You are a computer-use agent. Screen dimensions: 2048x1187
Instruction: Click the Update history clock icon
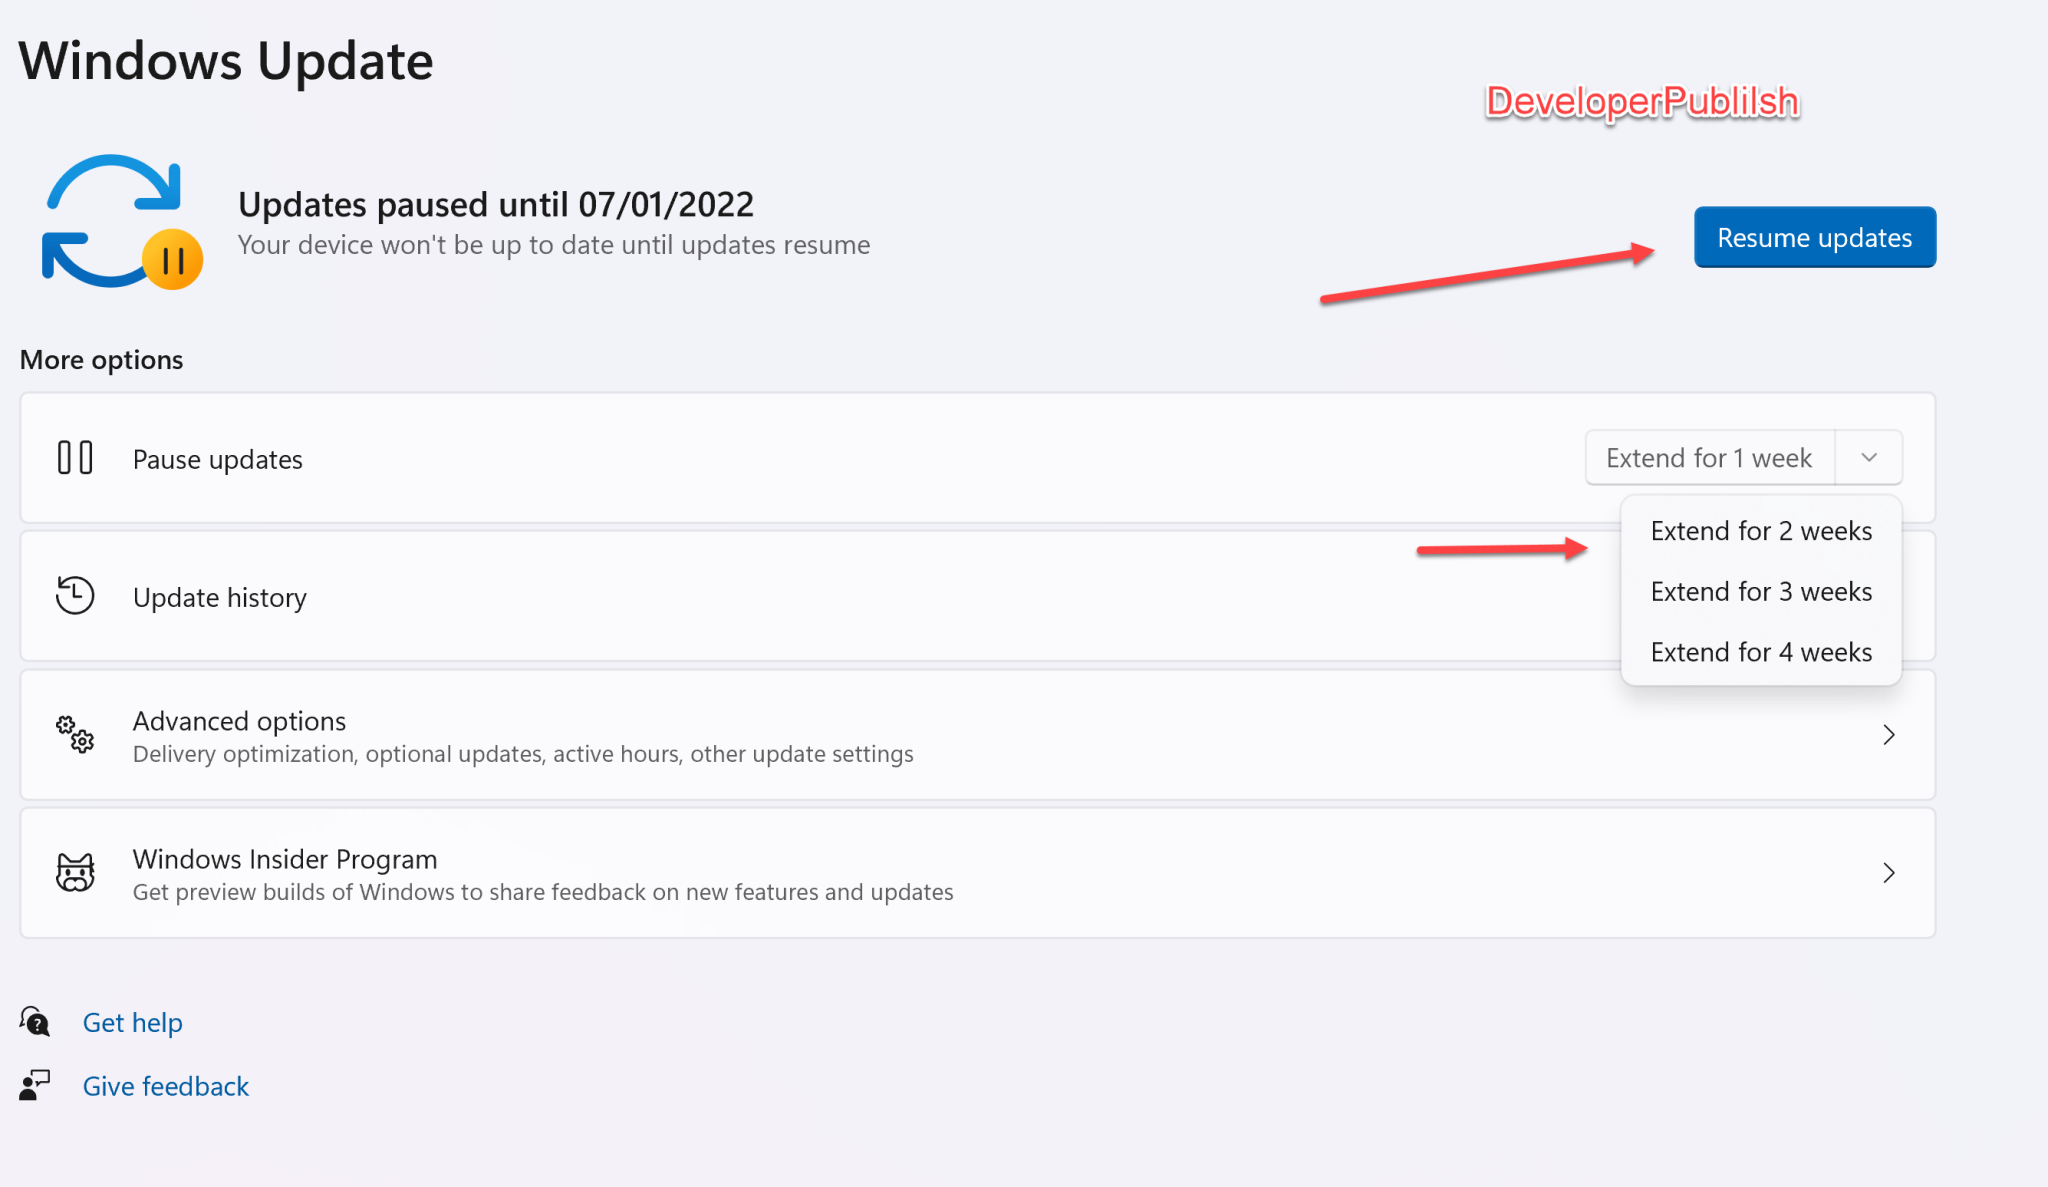[x=75, y=595]
